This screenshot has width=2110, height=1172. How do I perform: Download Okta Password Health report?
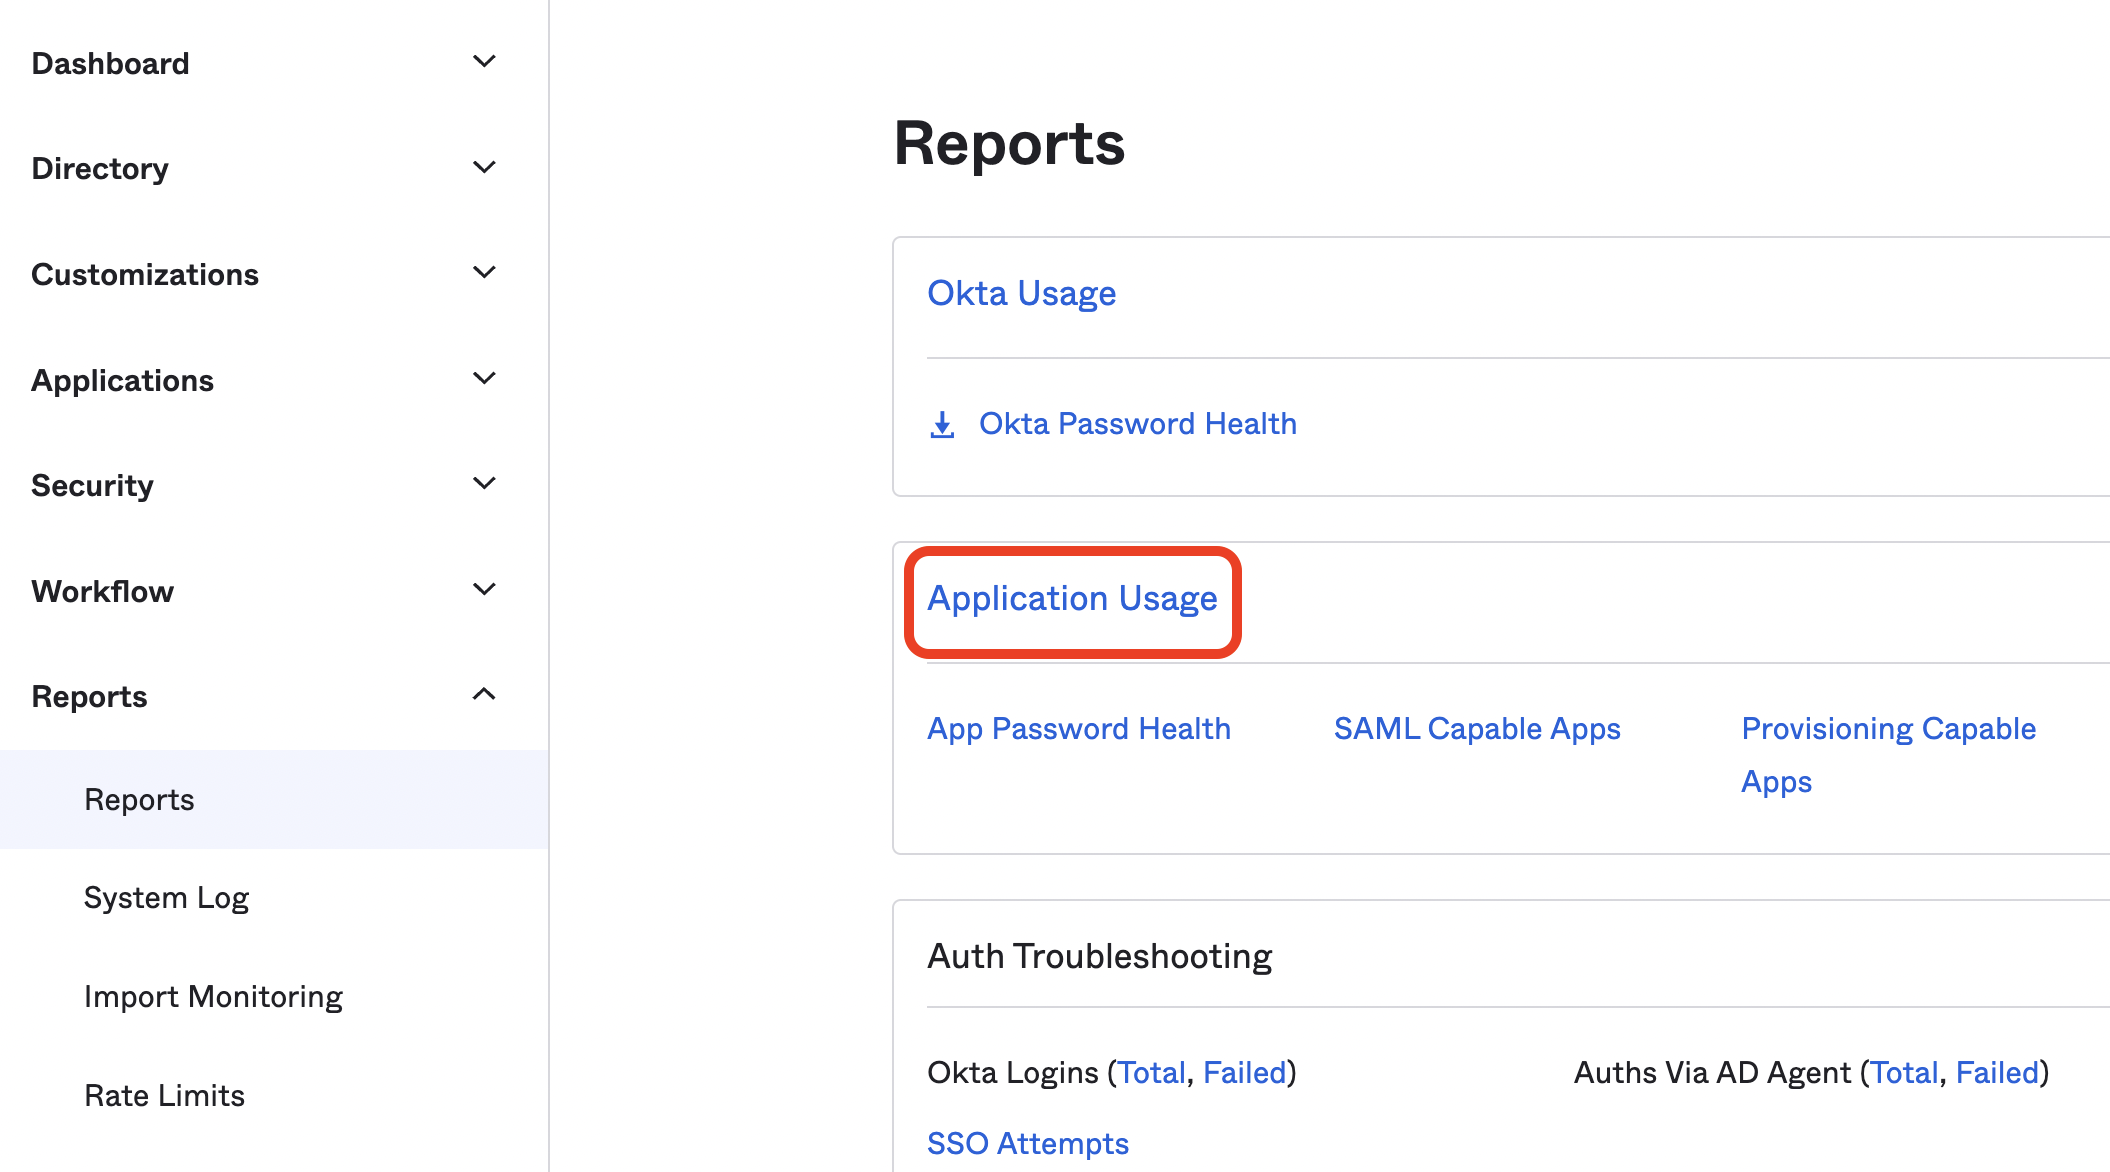[1137, 424]
